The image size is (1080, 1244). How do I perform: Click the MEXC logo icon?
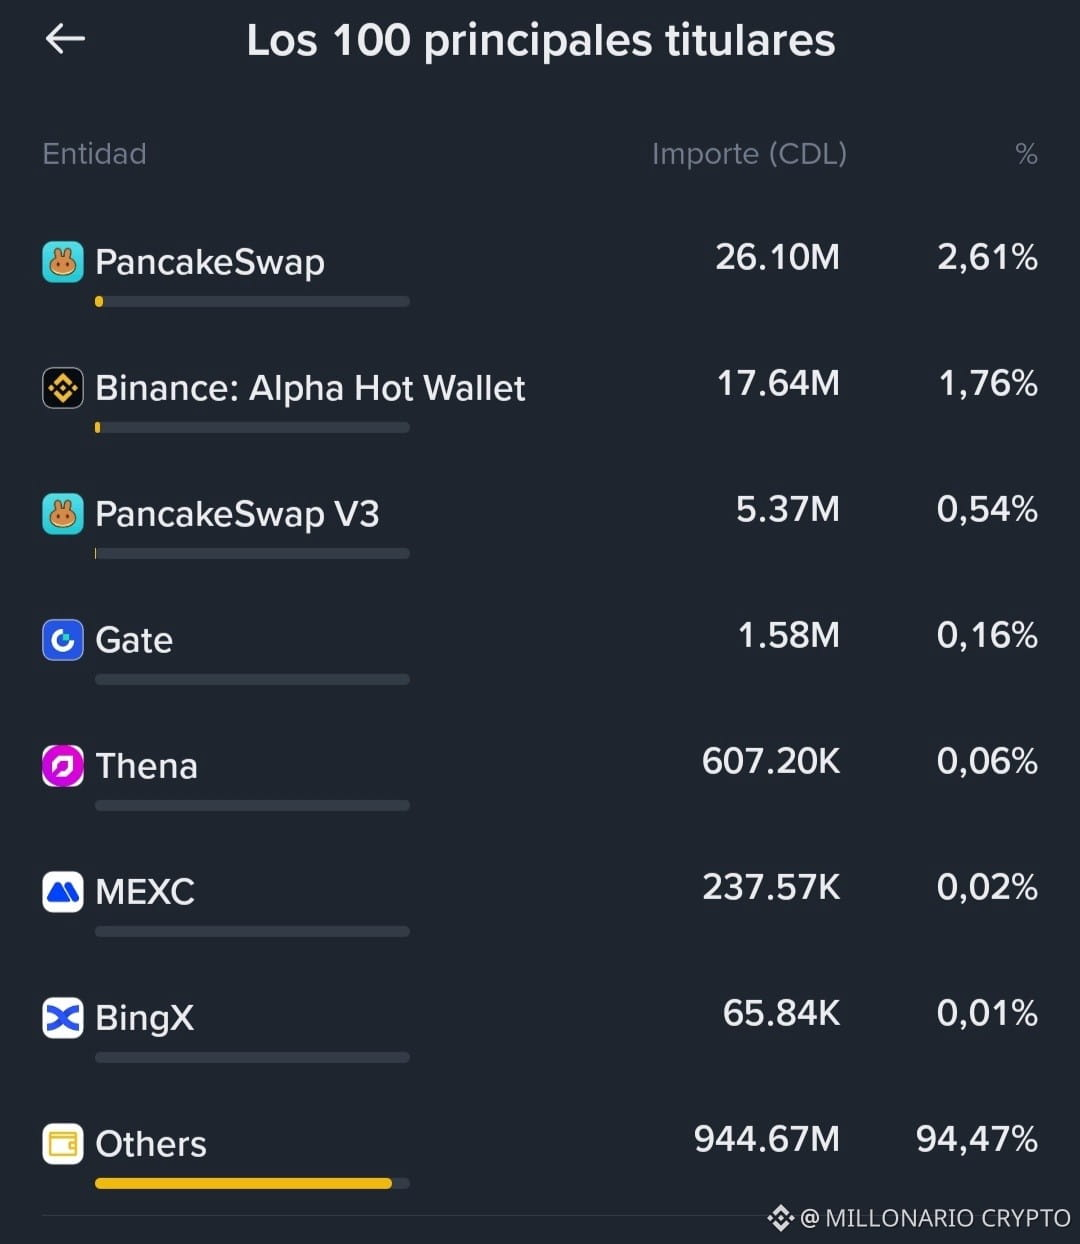click(x=63, y=892)
